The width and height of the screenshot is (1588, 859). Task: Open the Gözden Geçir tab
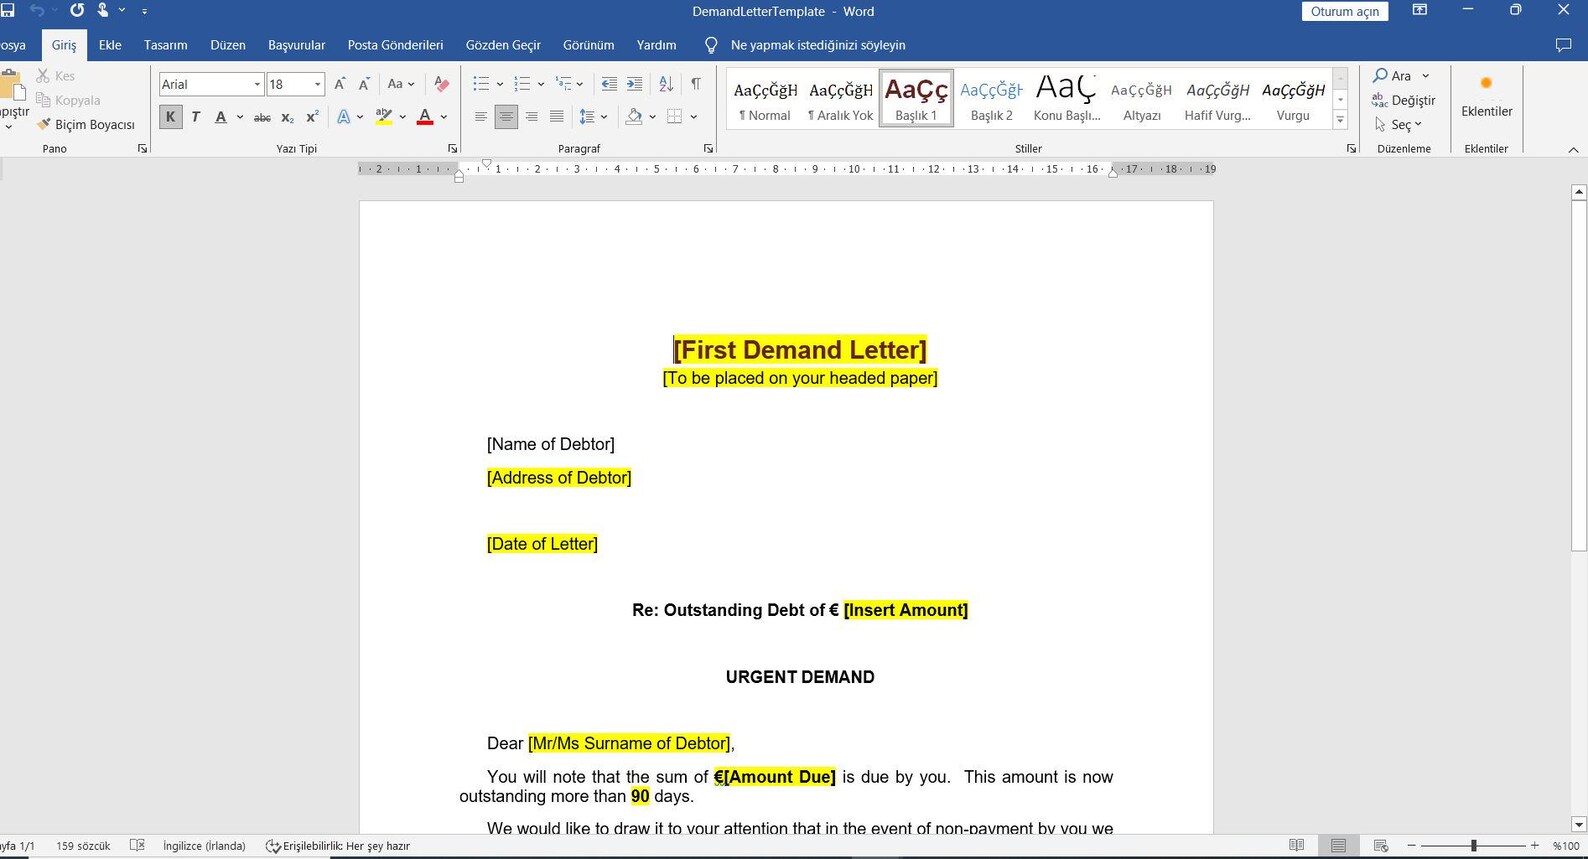(503, 45)
